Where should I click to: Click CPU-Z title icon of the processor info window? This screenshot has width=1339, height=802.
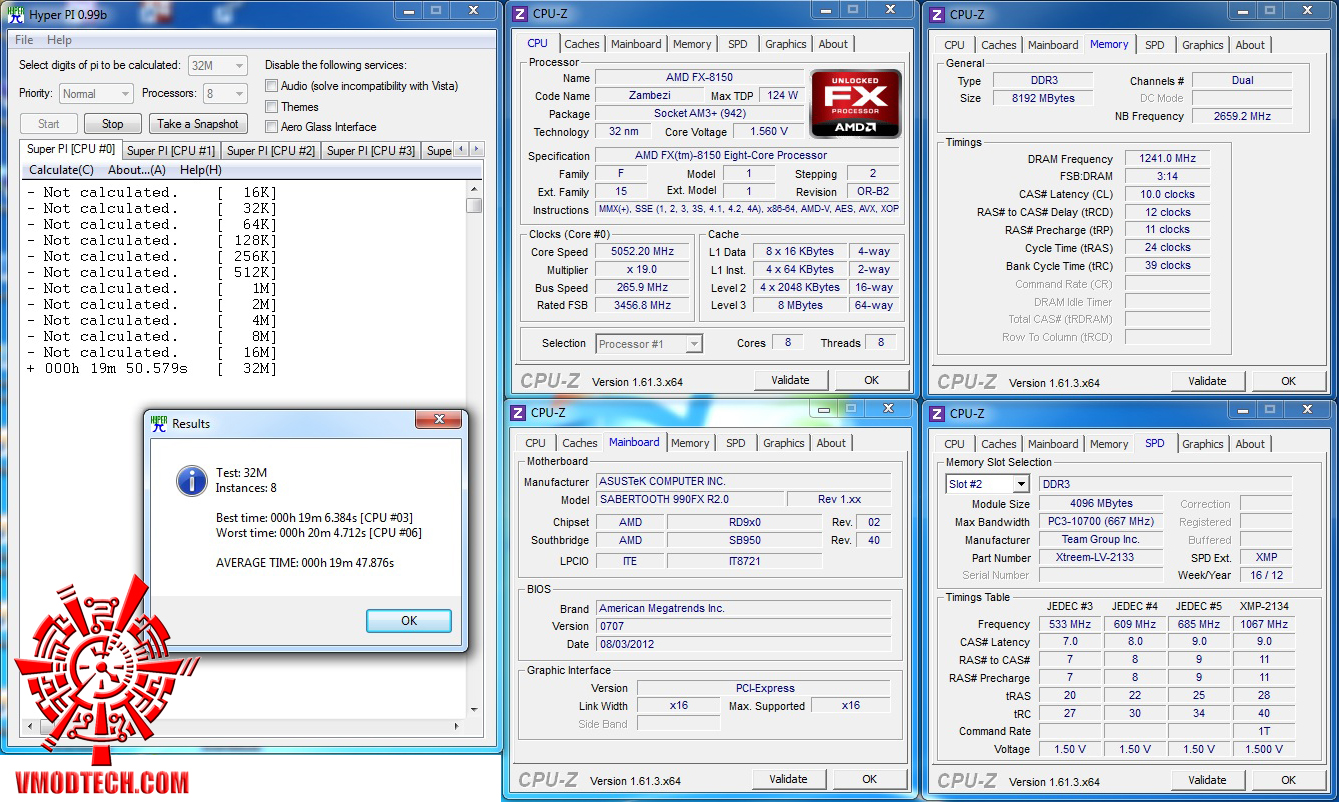518,14
